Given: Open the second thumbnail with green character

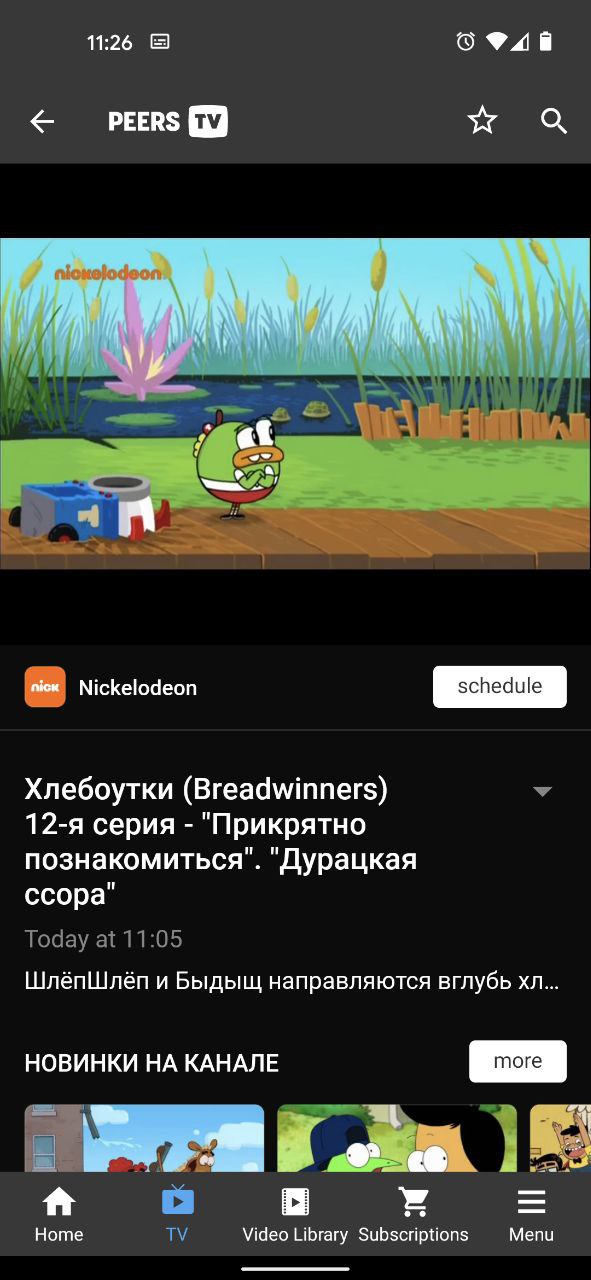Looking at the screenshot, I should coord(397,1138).
